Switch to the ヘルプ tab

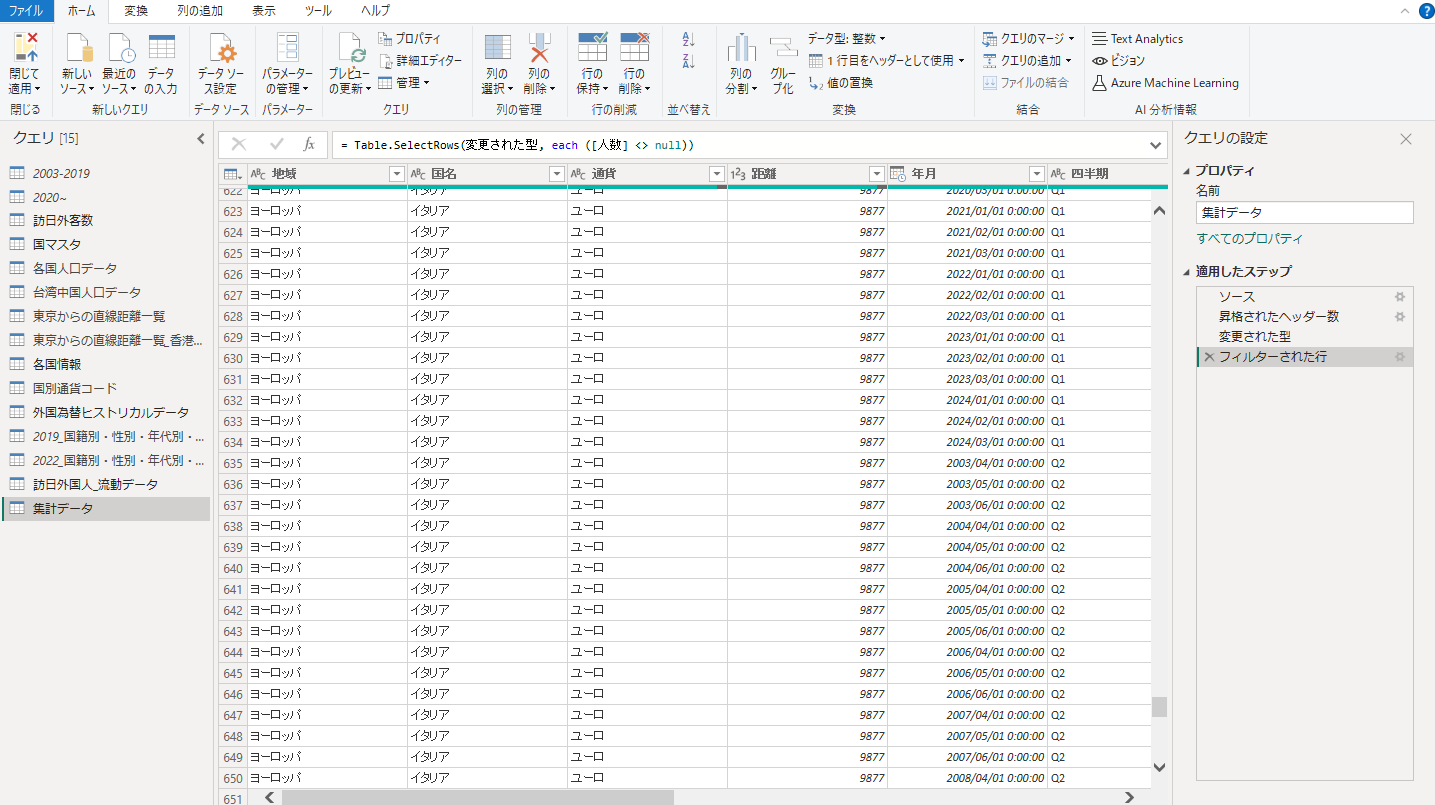click(x=375, y=11)
